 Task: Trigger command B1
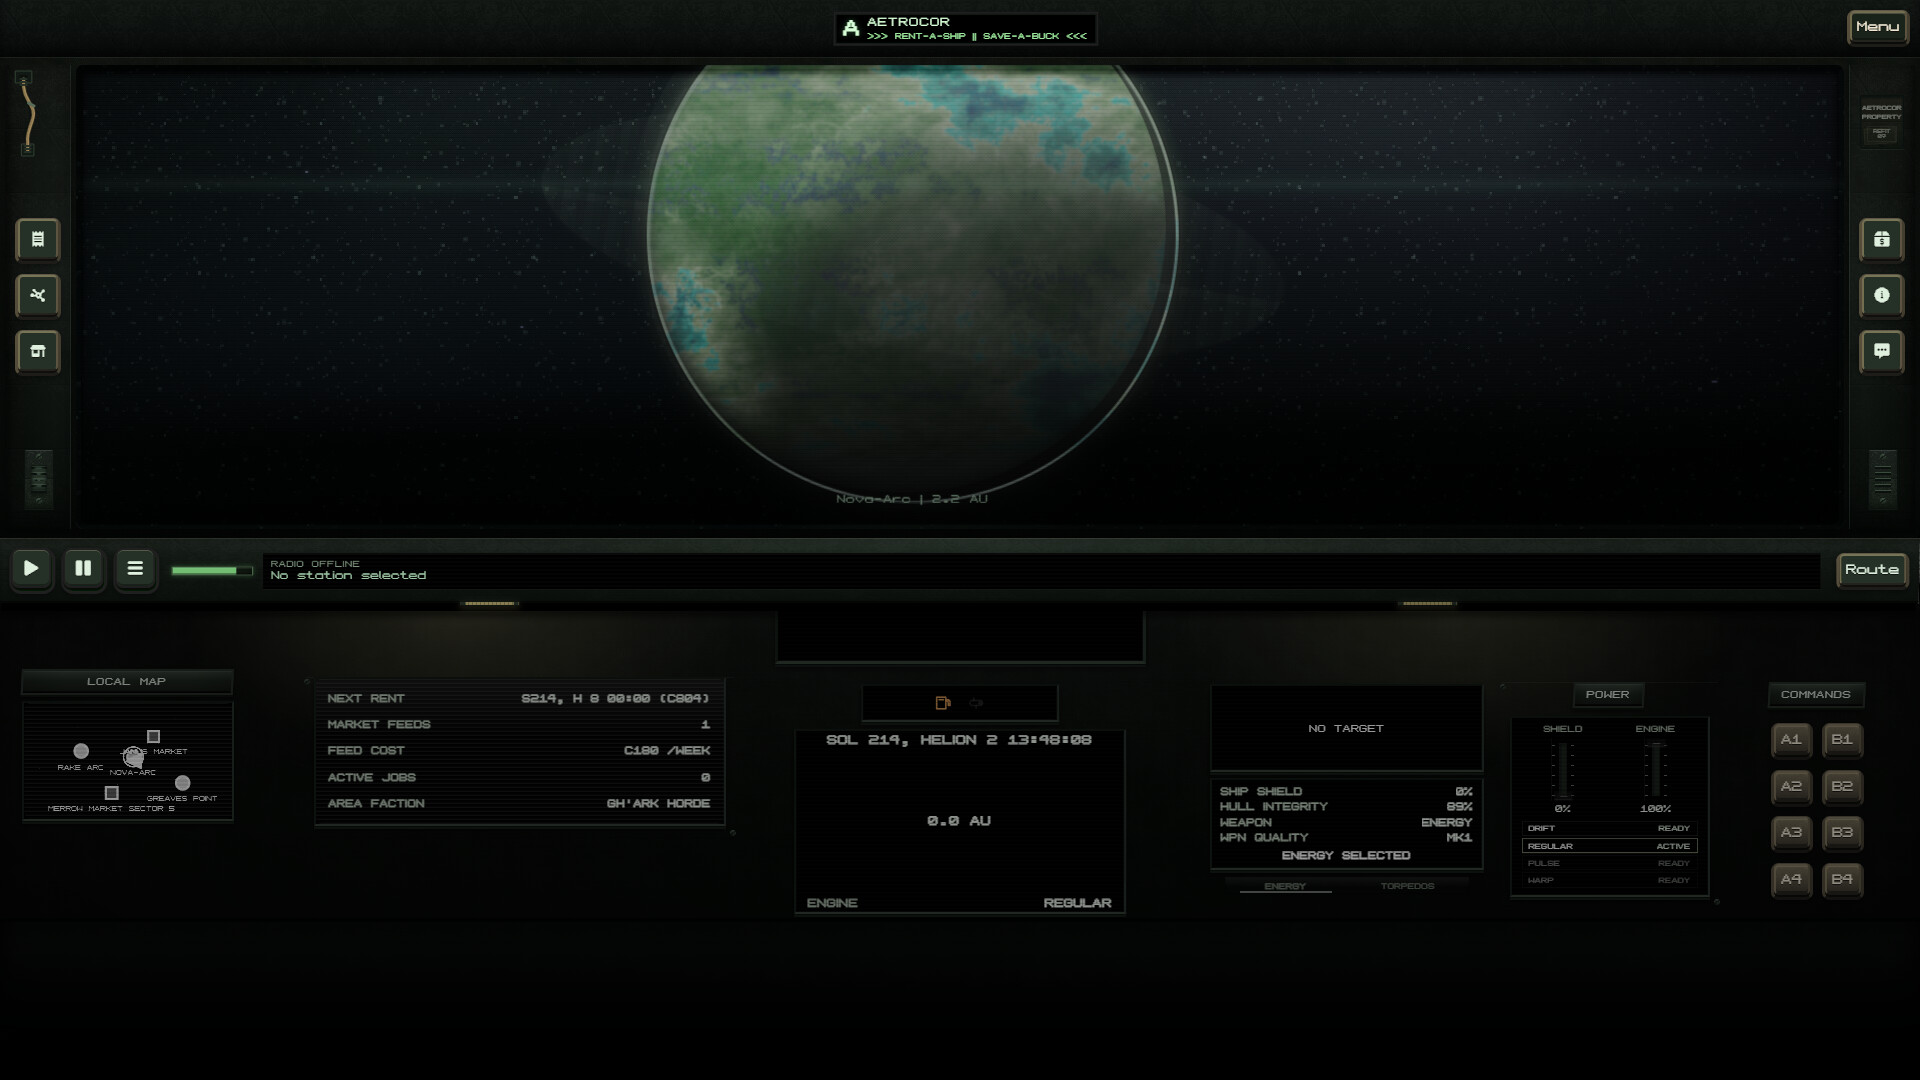1842,740
